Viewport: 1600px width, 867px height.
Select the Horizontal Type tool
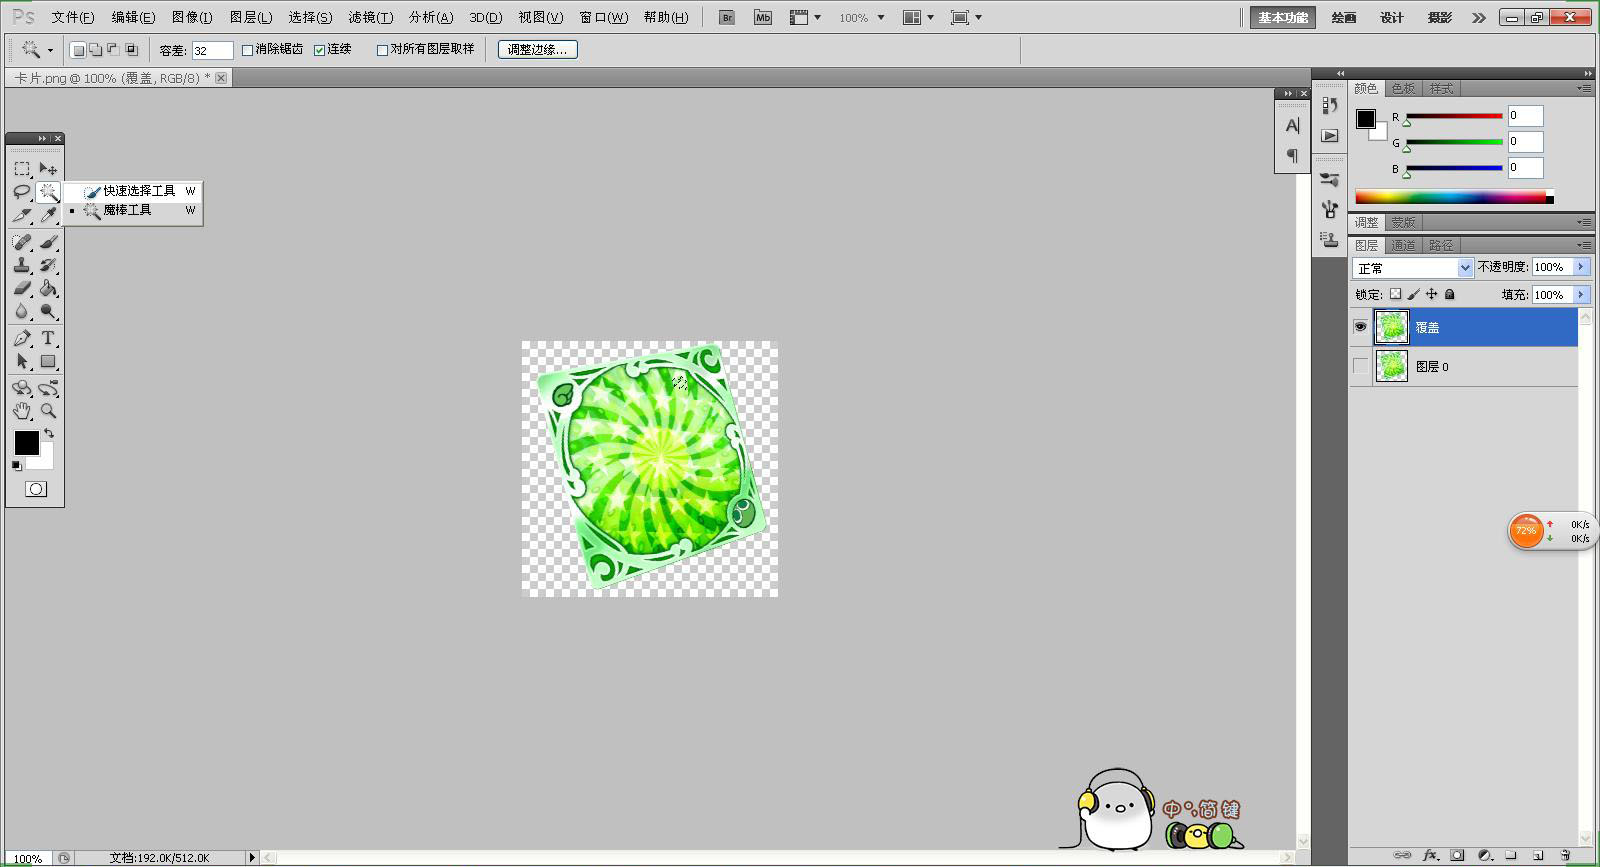tap(48, 339)
